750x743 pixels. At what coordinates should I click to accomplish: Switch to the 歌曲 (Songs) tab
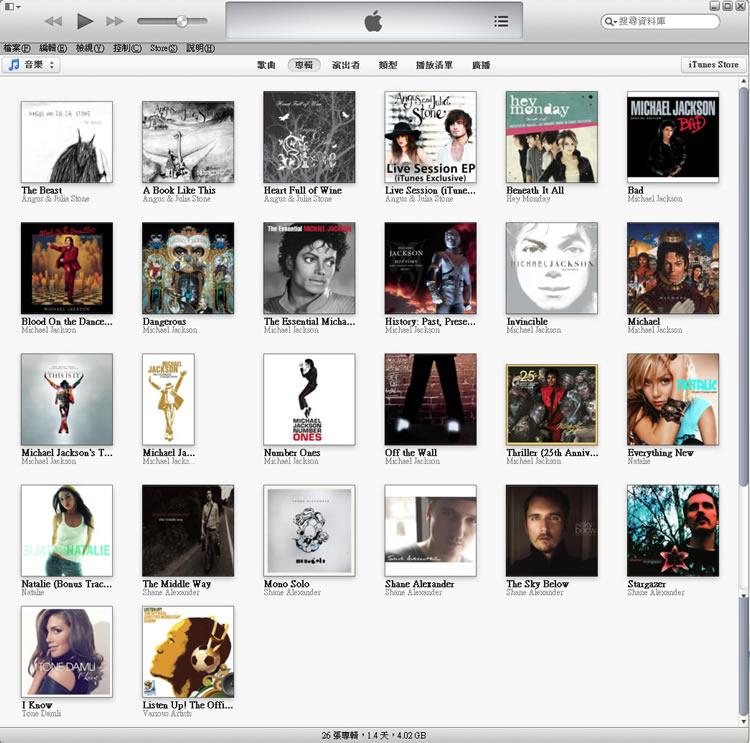point(266,65)
